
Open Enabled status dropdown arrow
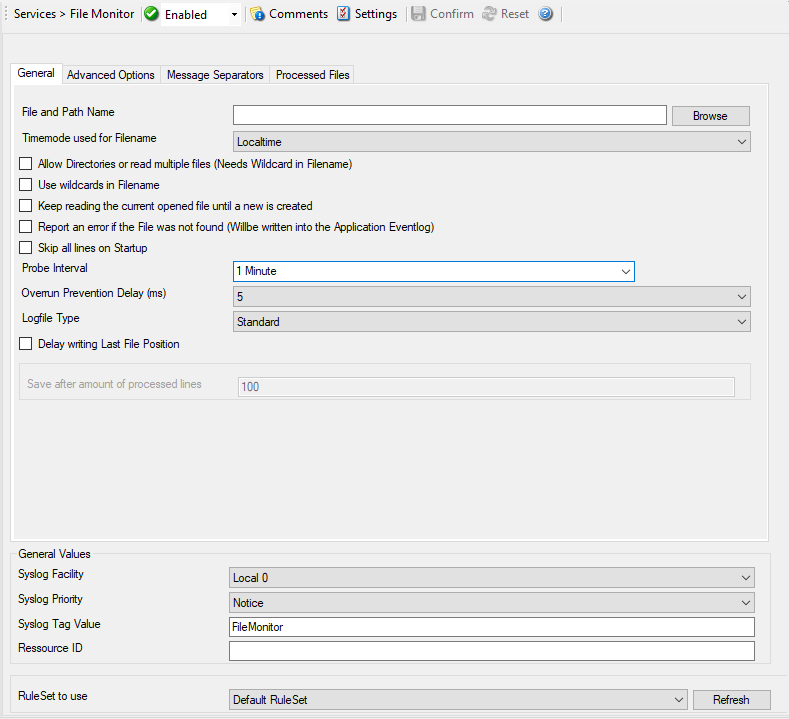(234, 15)
